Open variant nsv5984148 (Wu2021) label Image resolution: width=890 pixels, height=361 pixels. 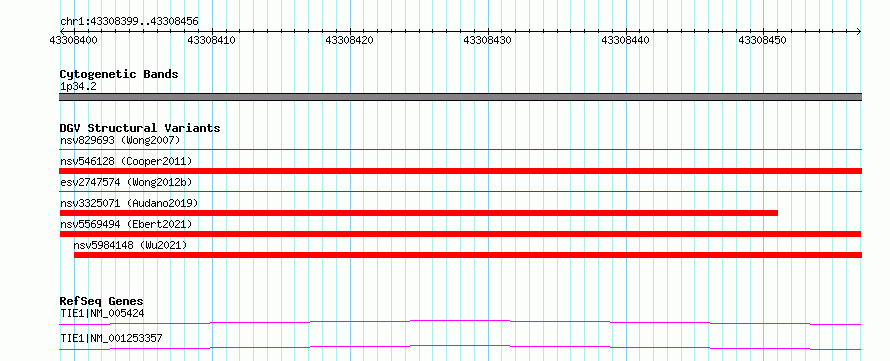pos(130,245)
